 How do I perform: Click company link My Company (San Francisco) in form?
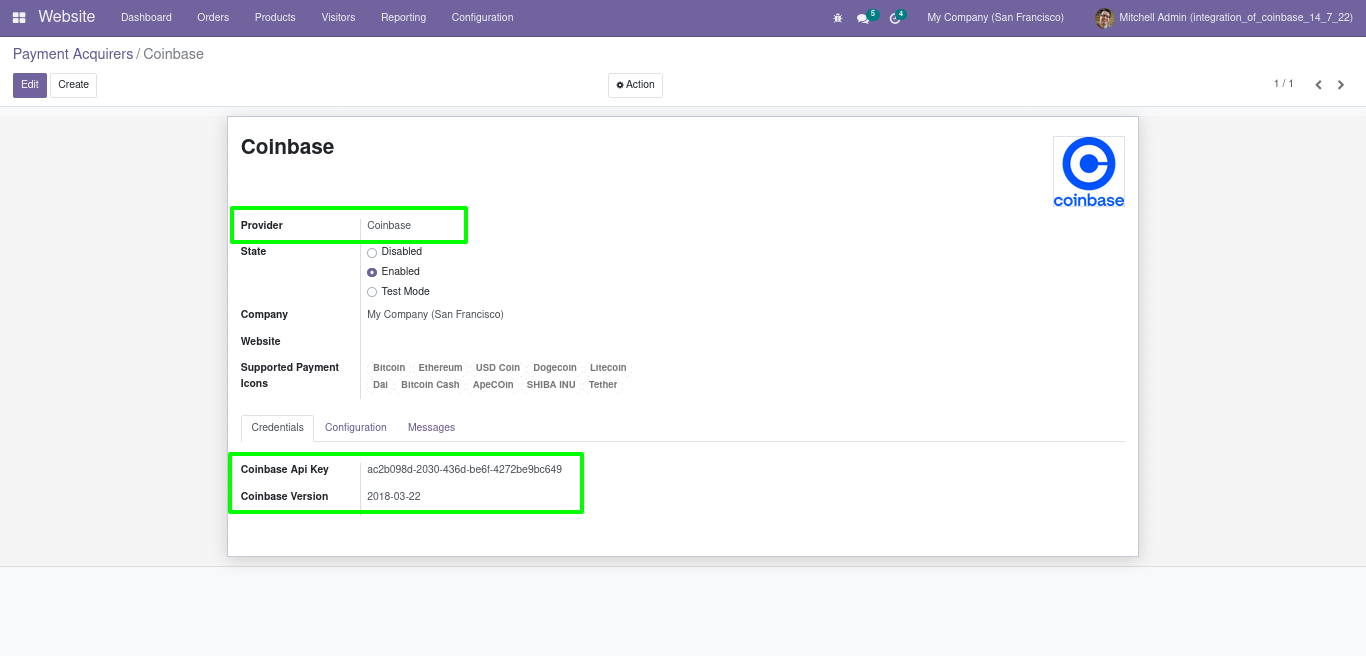pos(435,315)
